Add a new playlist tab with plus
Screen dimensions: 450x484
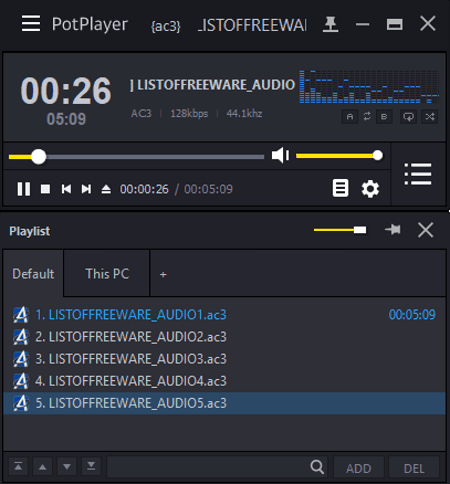[x=163, y=274]
